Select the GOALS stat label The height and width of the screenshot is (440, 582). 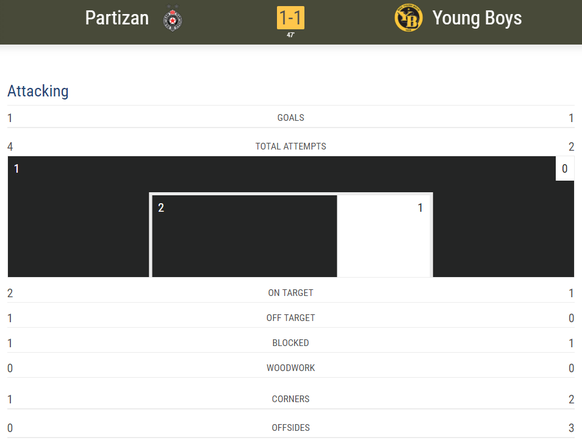[291, 118]
